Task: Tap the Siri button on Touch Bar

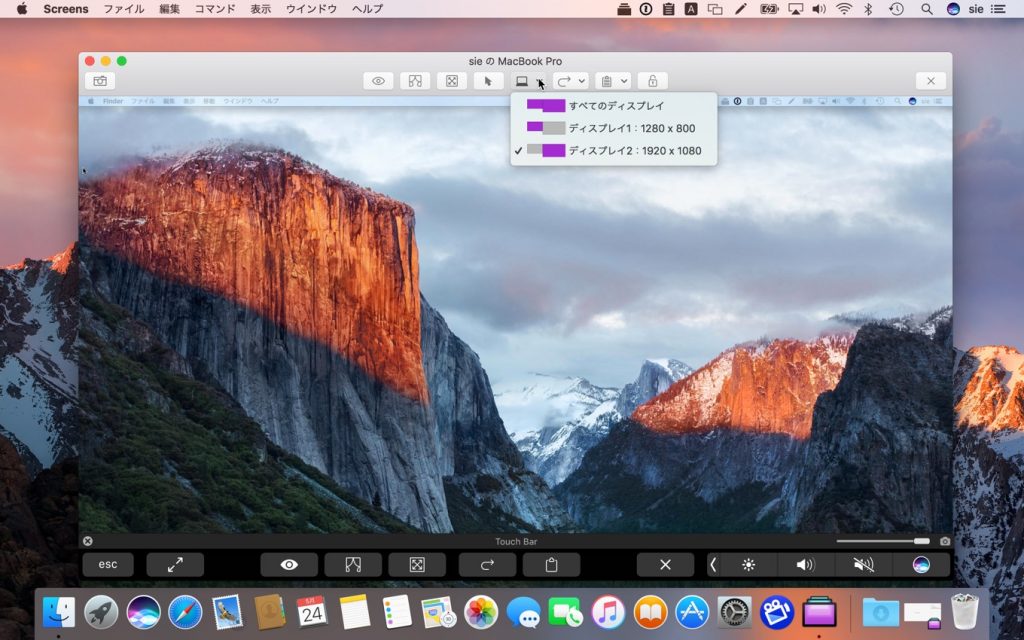Action: click(921, 565)
